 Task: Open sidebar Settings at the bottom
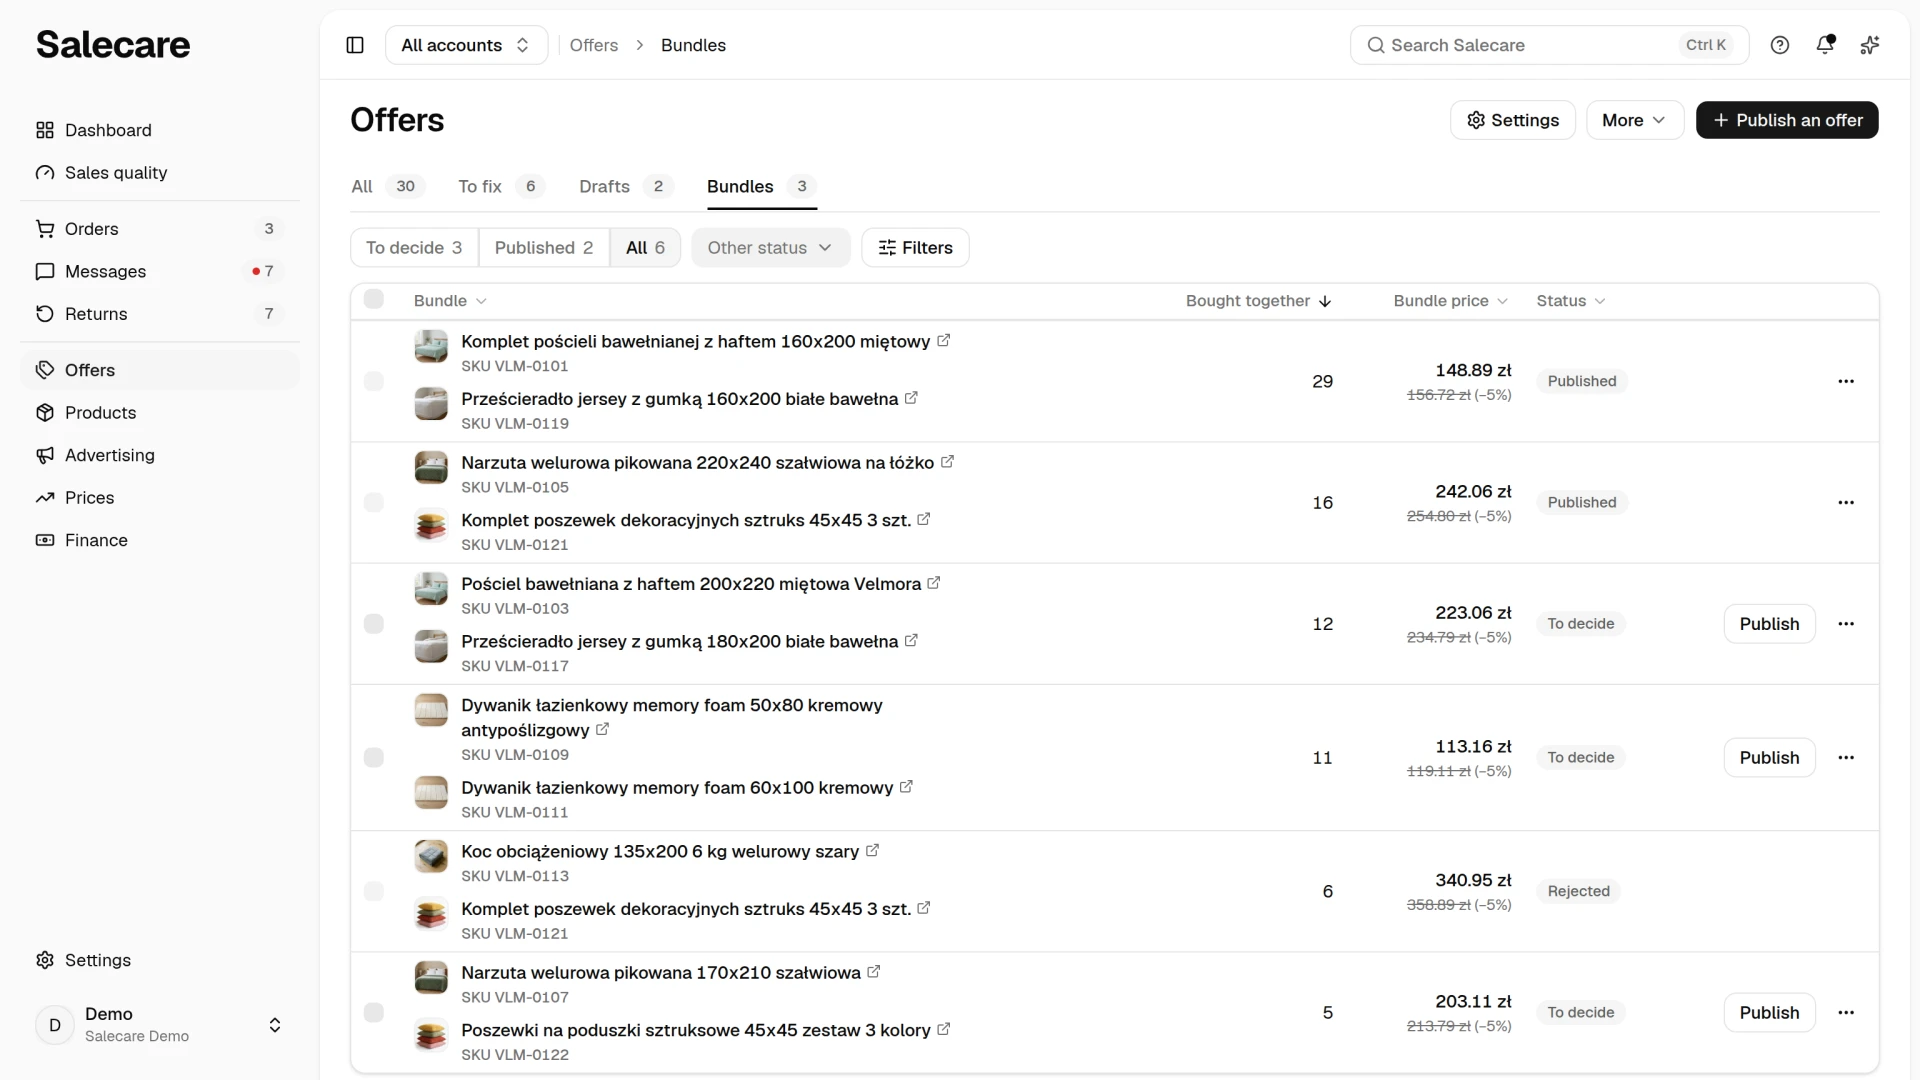point(160,960)
